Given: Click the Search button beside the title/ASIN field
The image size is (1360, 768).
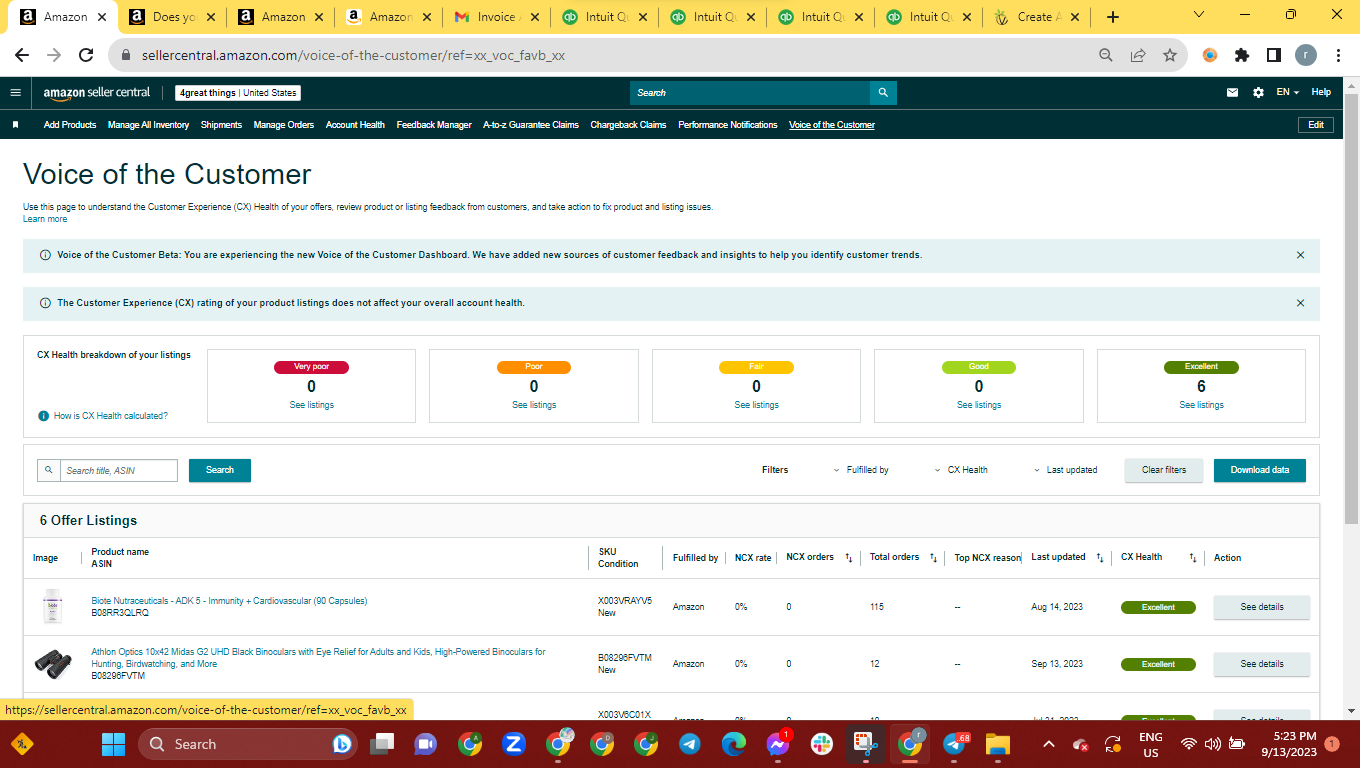Looking at the screenshot, I should coord(220,470).
